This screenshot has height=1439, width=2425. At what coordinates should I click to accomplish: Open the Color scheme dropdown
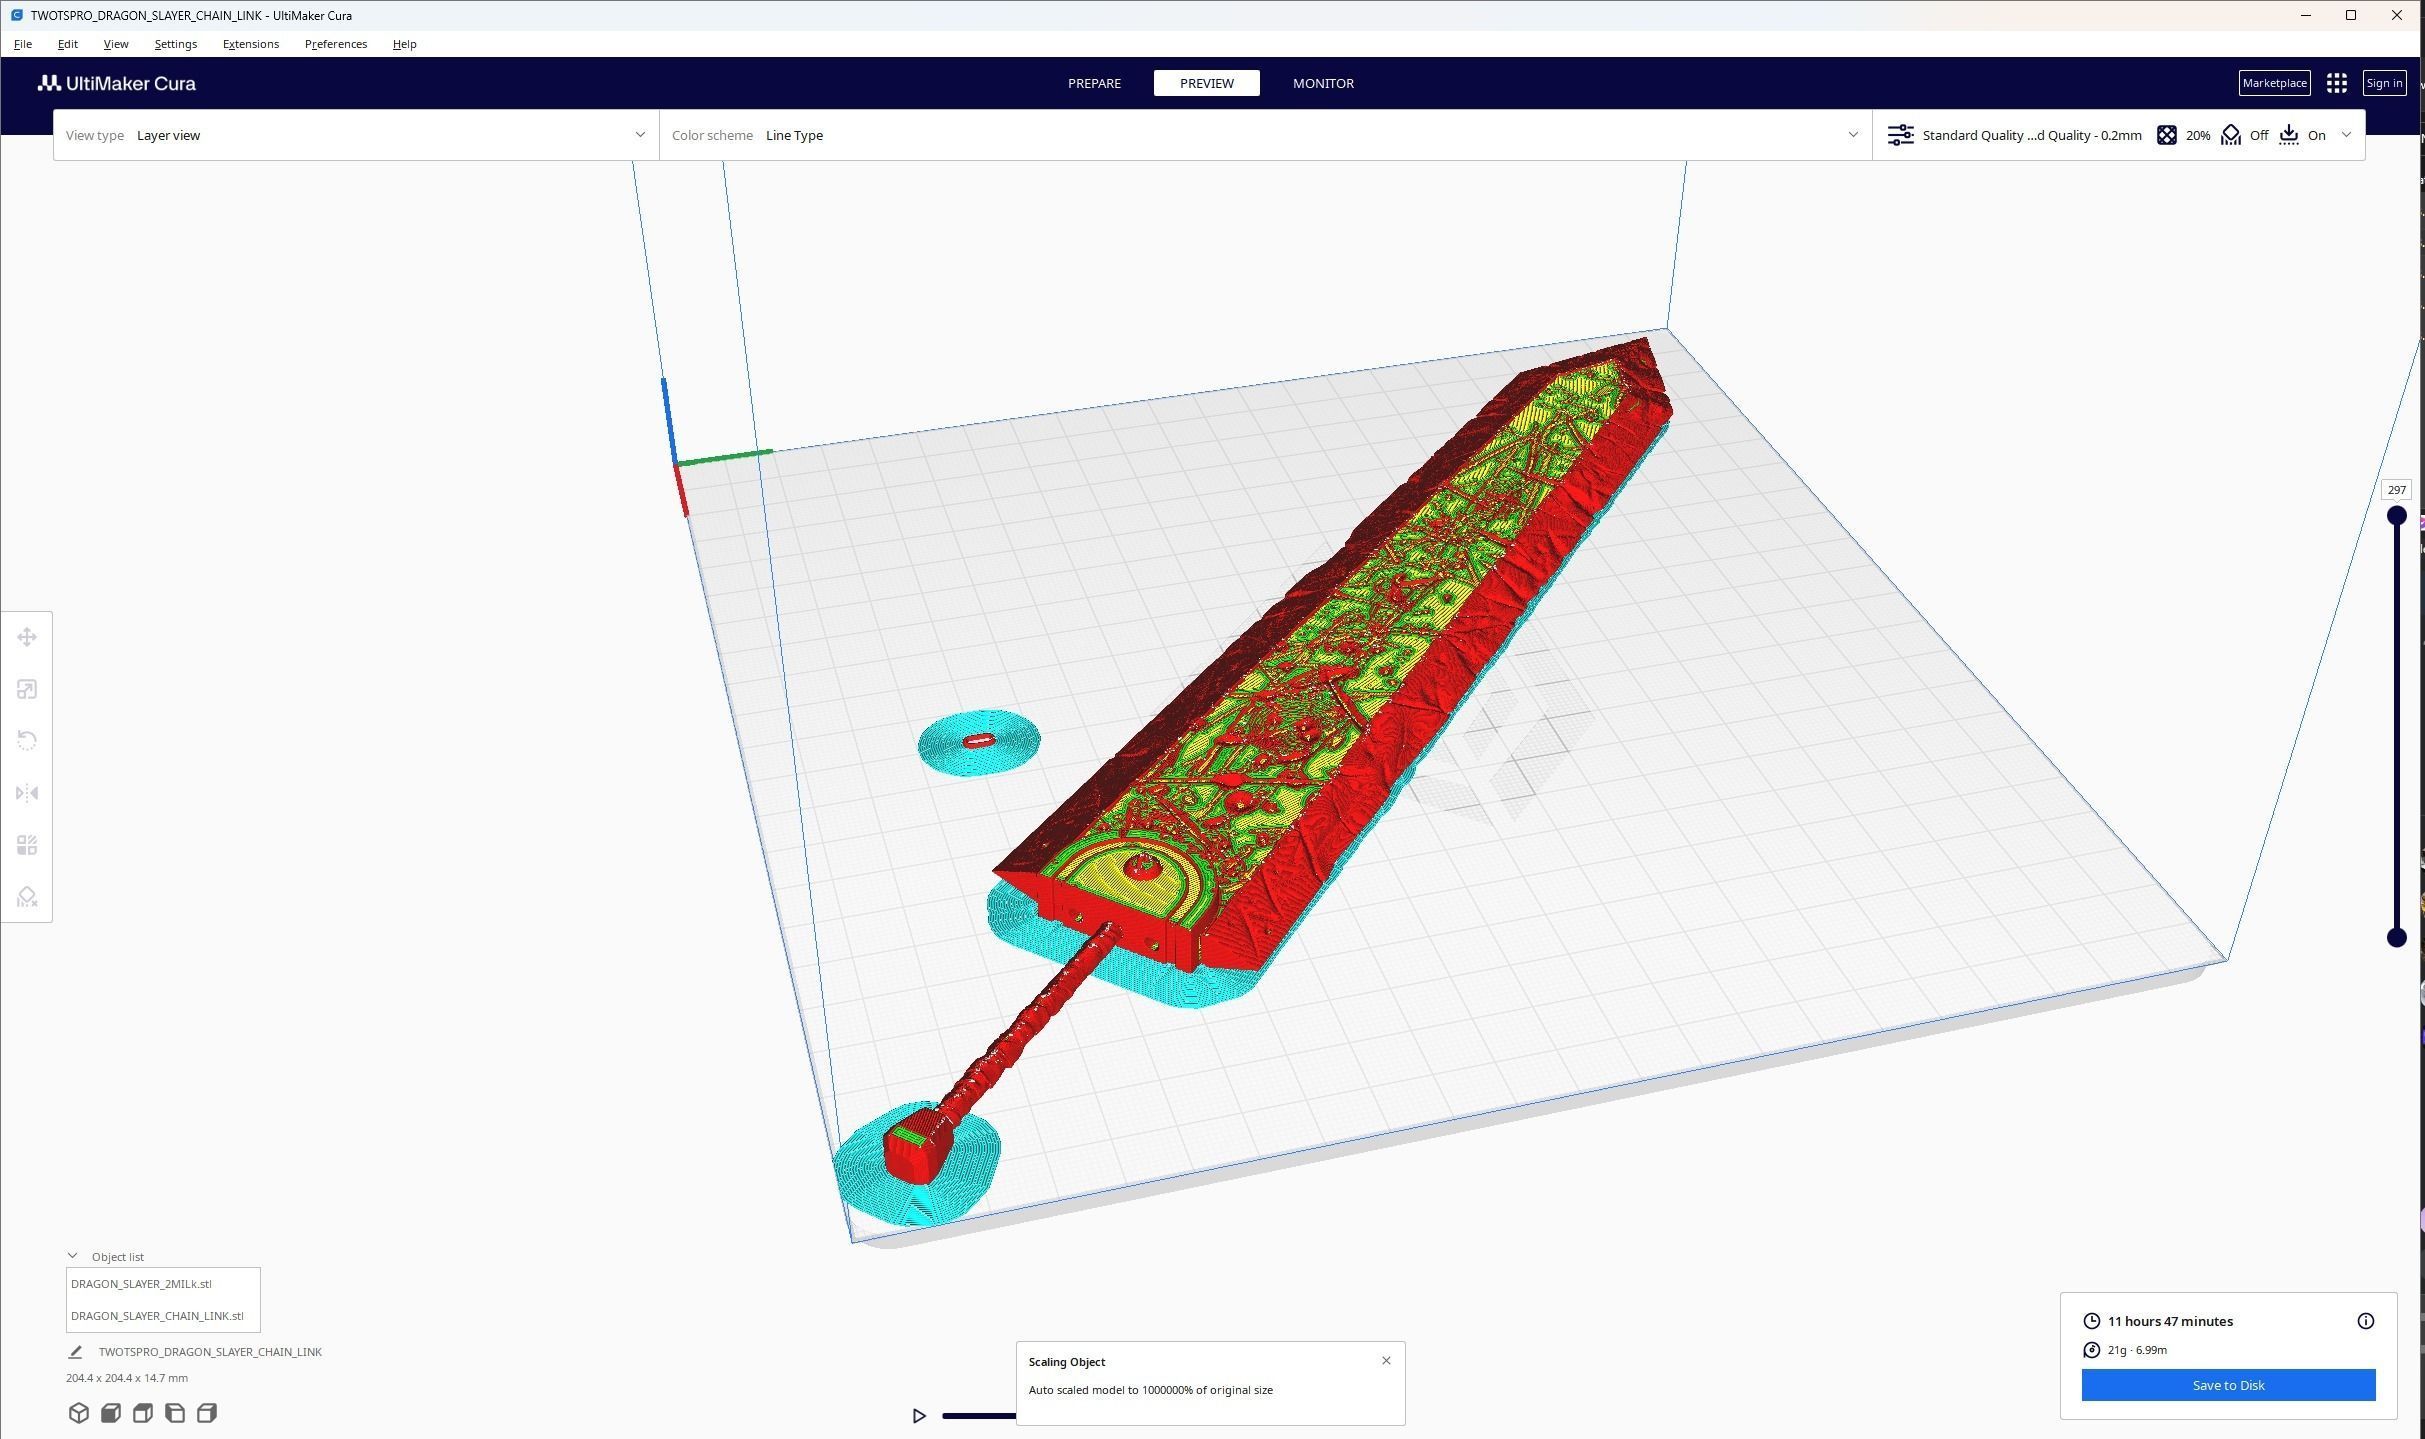[x=1265, y=135]
